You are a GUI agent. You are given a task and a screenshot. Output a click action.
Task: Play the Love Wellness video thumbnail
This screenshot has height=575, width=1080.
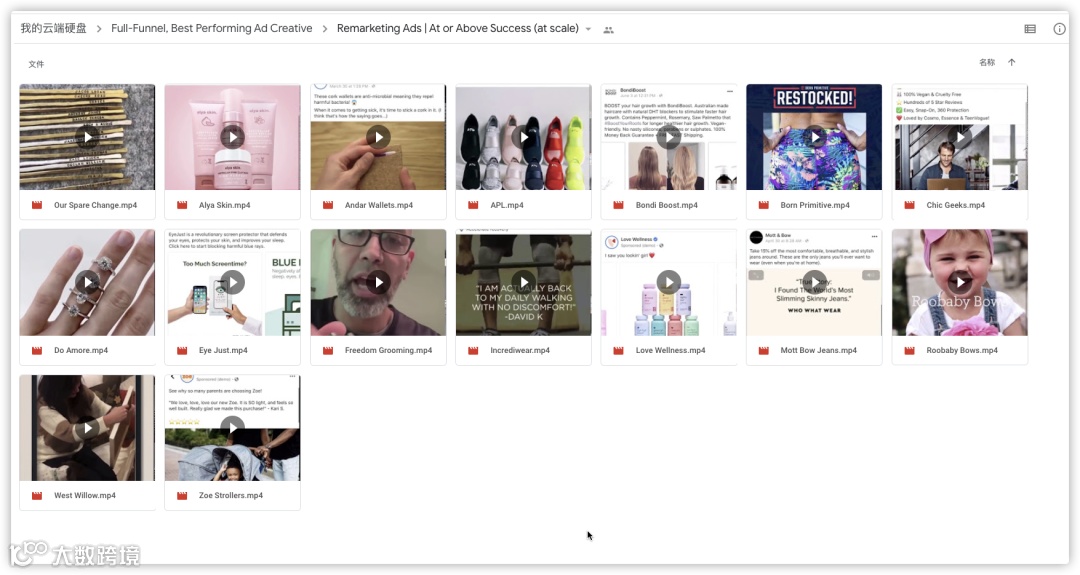coord(669,282)
